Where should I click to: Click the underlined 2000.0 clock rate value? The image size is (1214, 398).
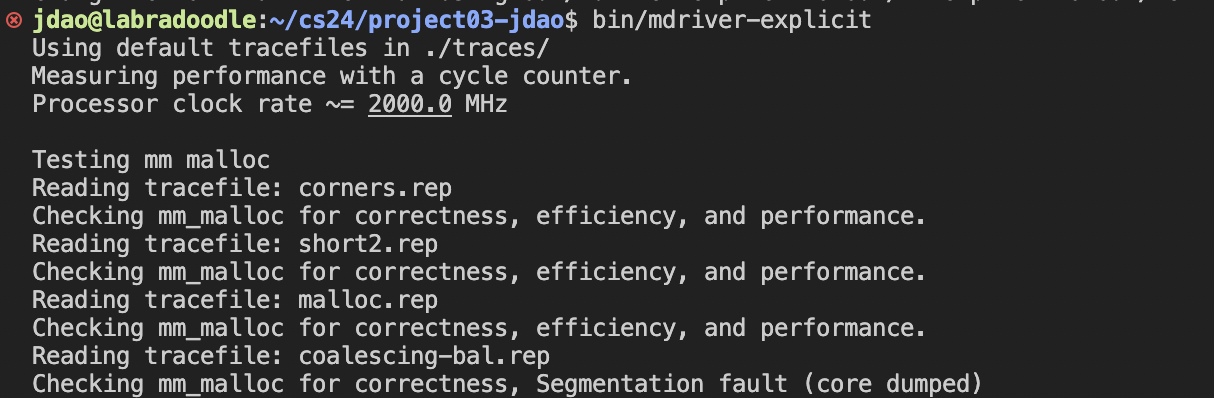point(410,104)
